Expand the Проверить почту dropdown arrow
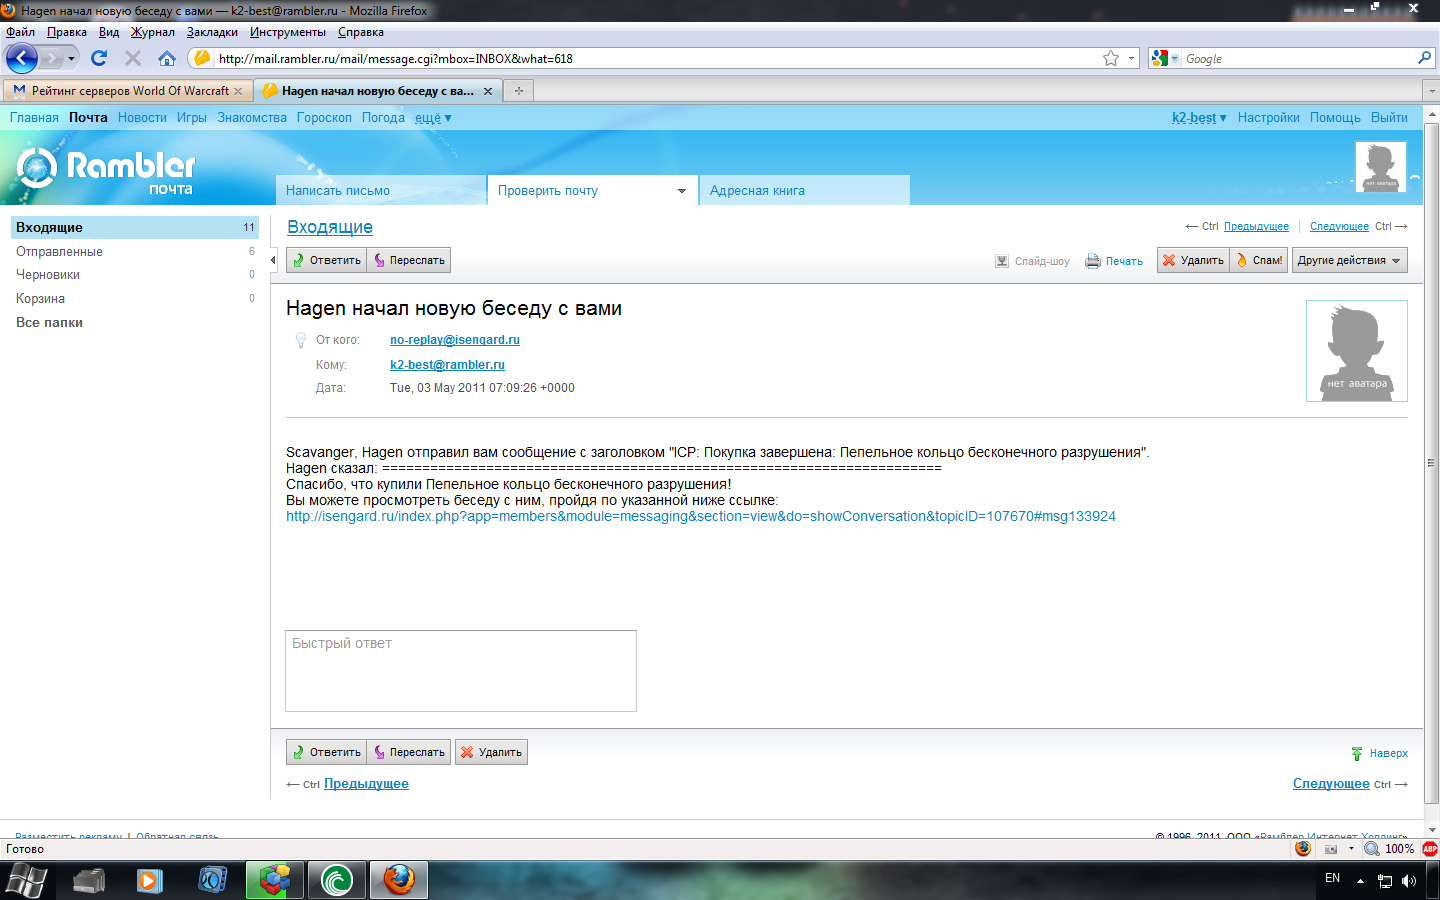Viewport: 1440px width, 900px height. 682,191
